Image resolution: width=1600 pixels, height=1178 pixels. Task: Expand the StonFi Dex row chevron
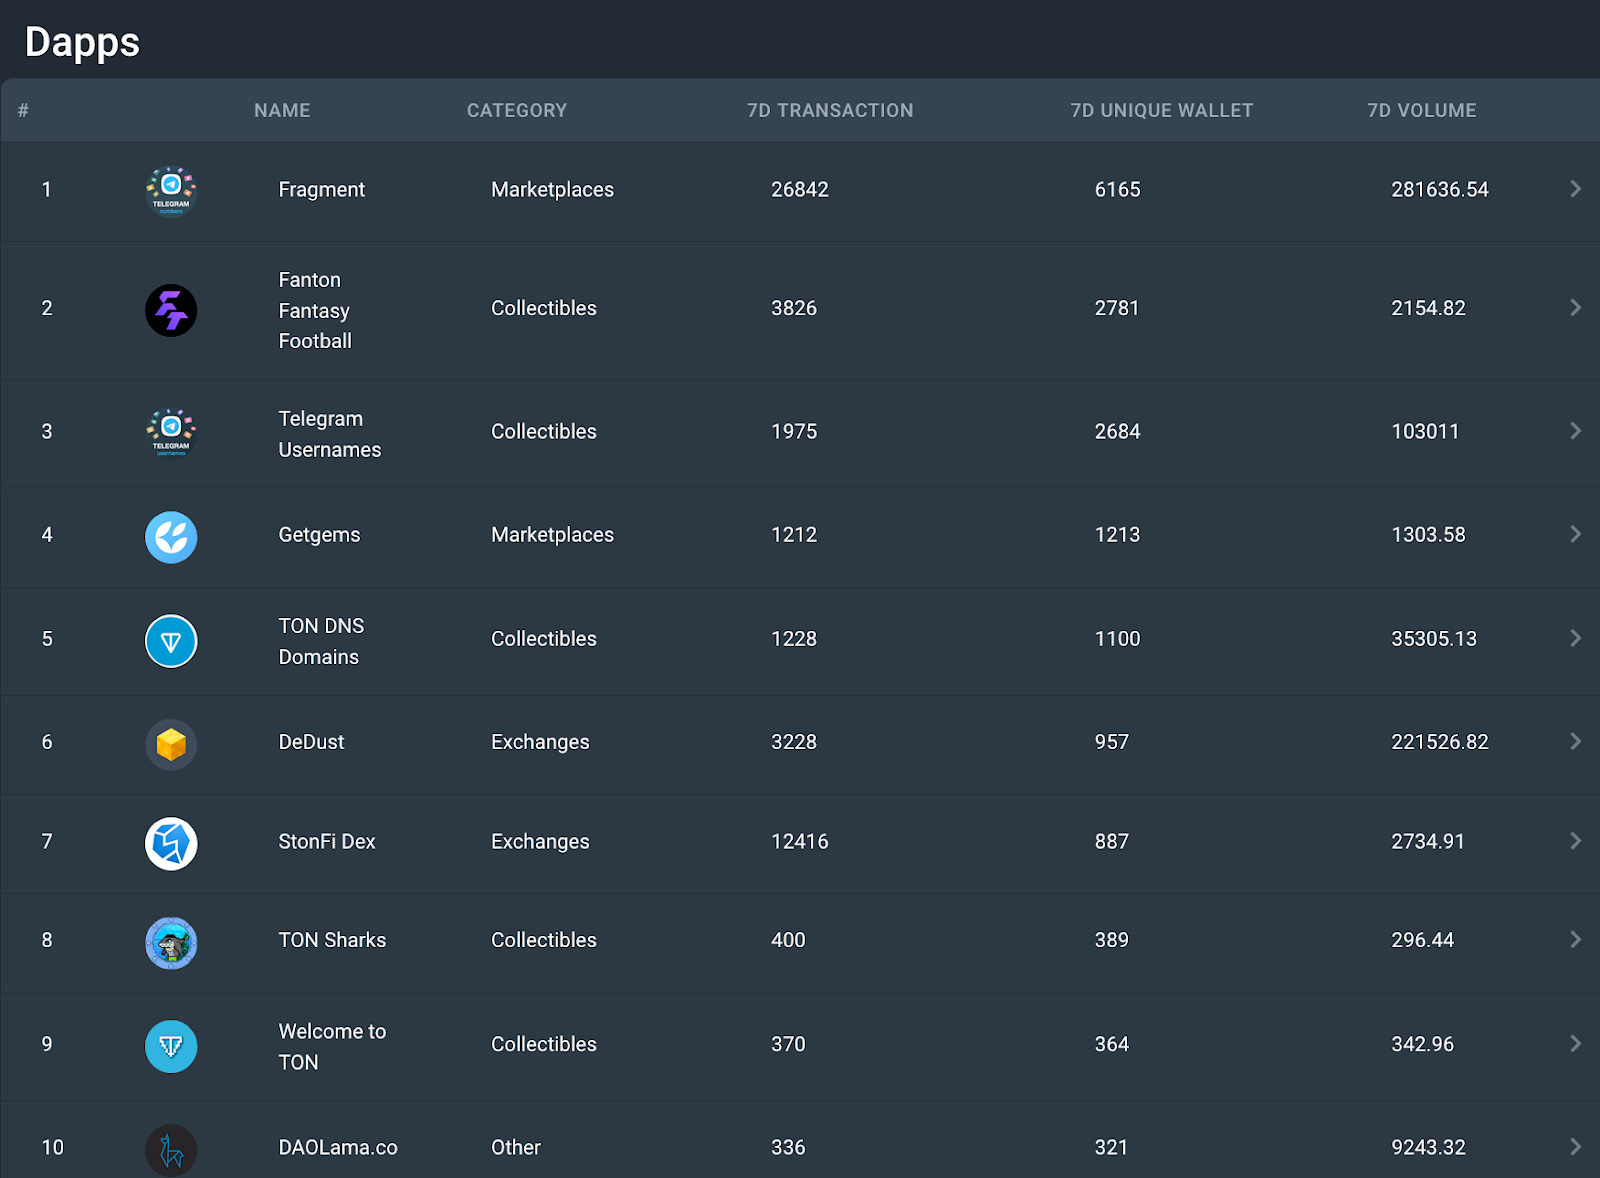click(x=1575, y=841)
